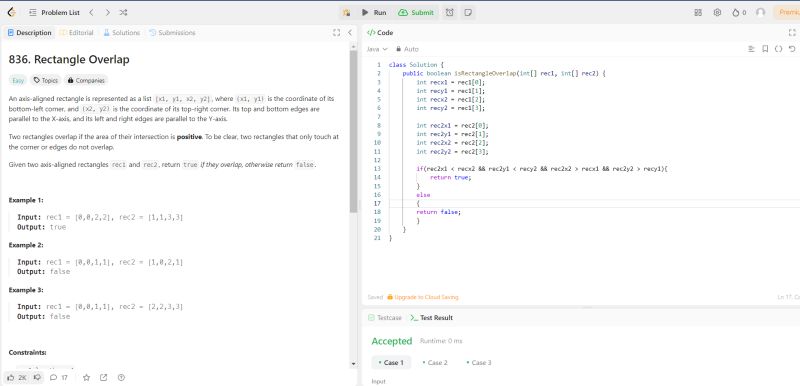Click the scrollbar up arrow in description
800x386 pixels.
tap(354, 46)
